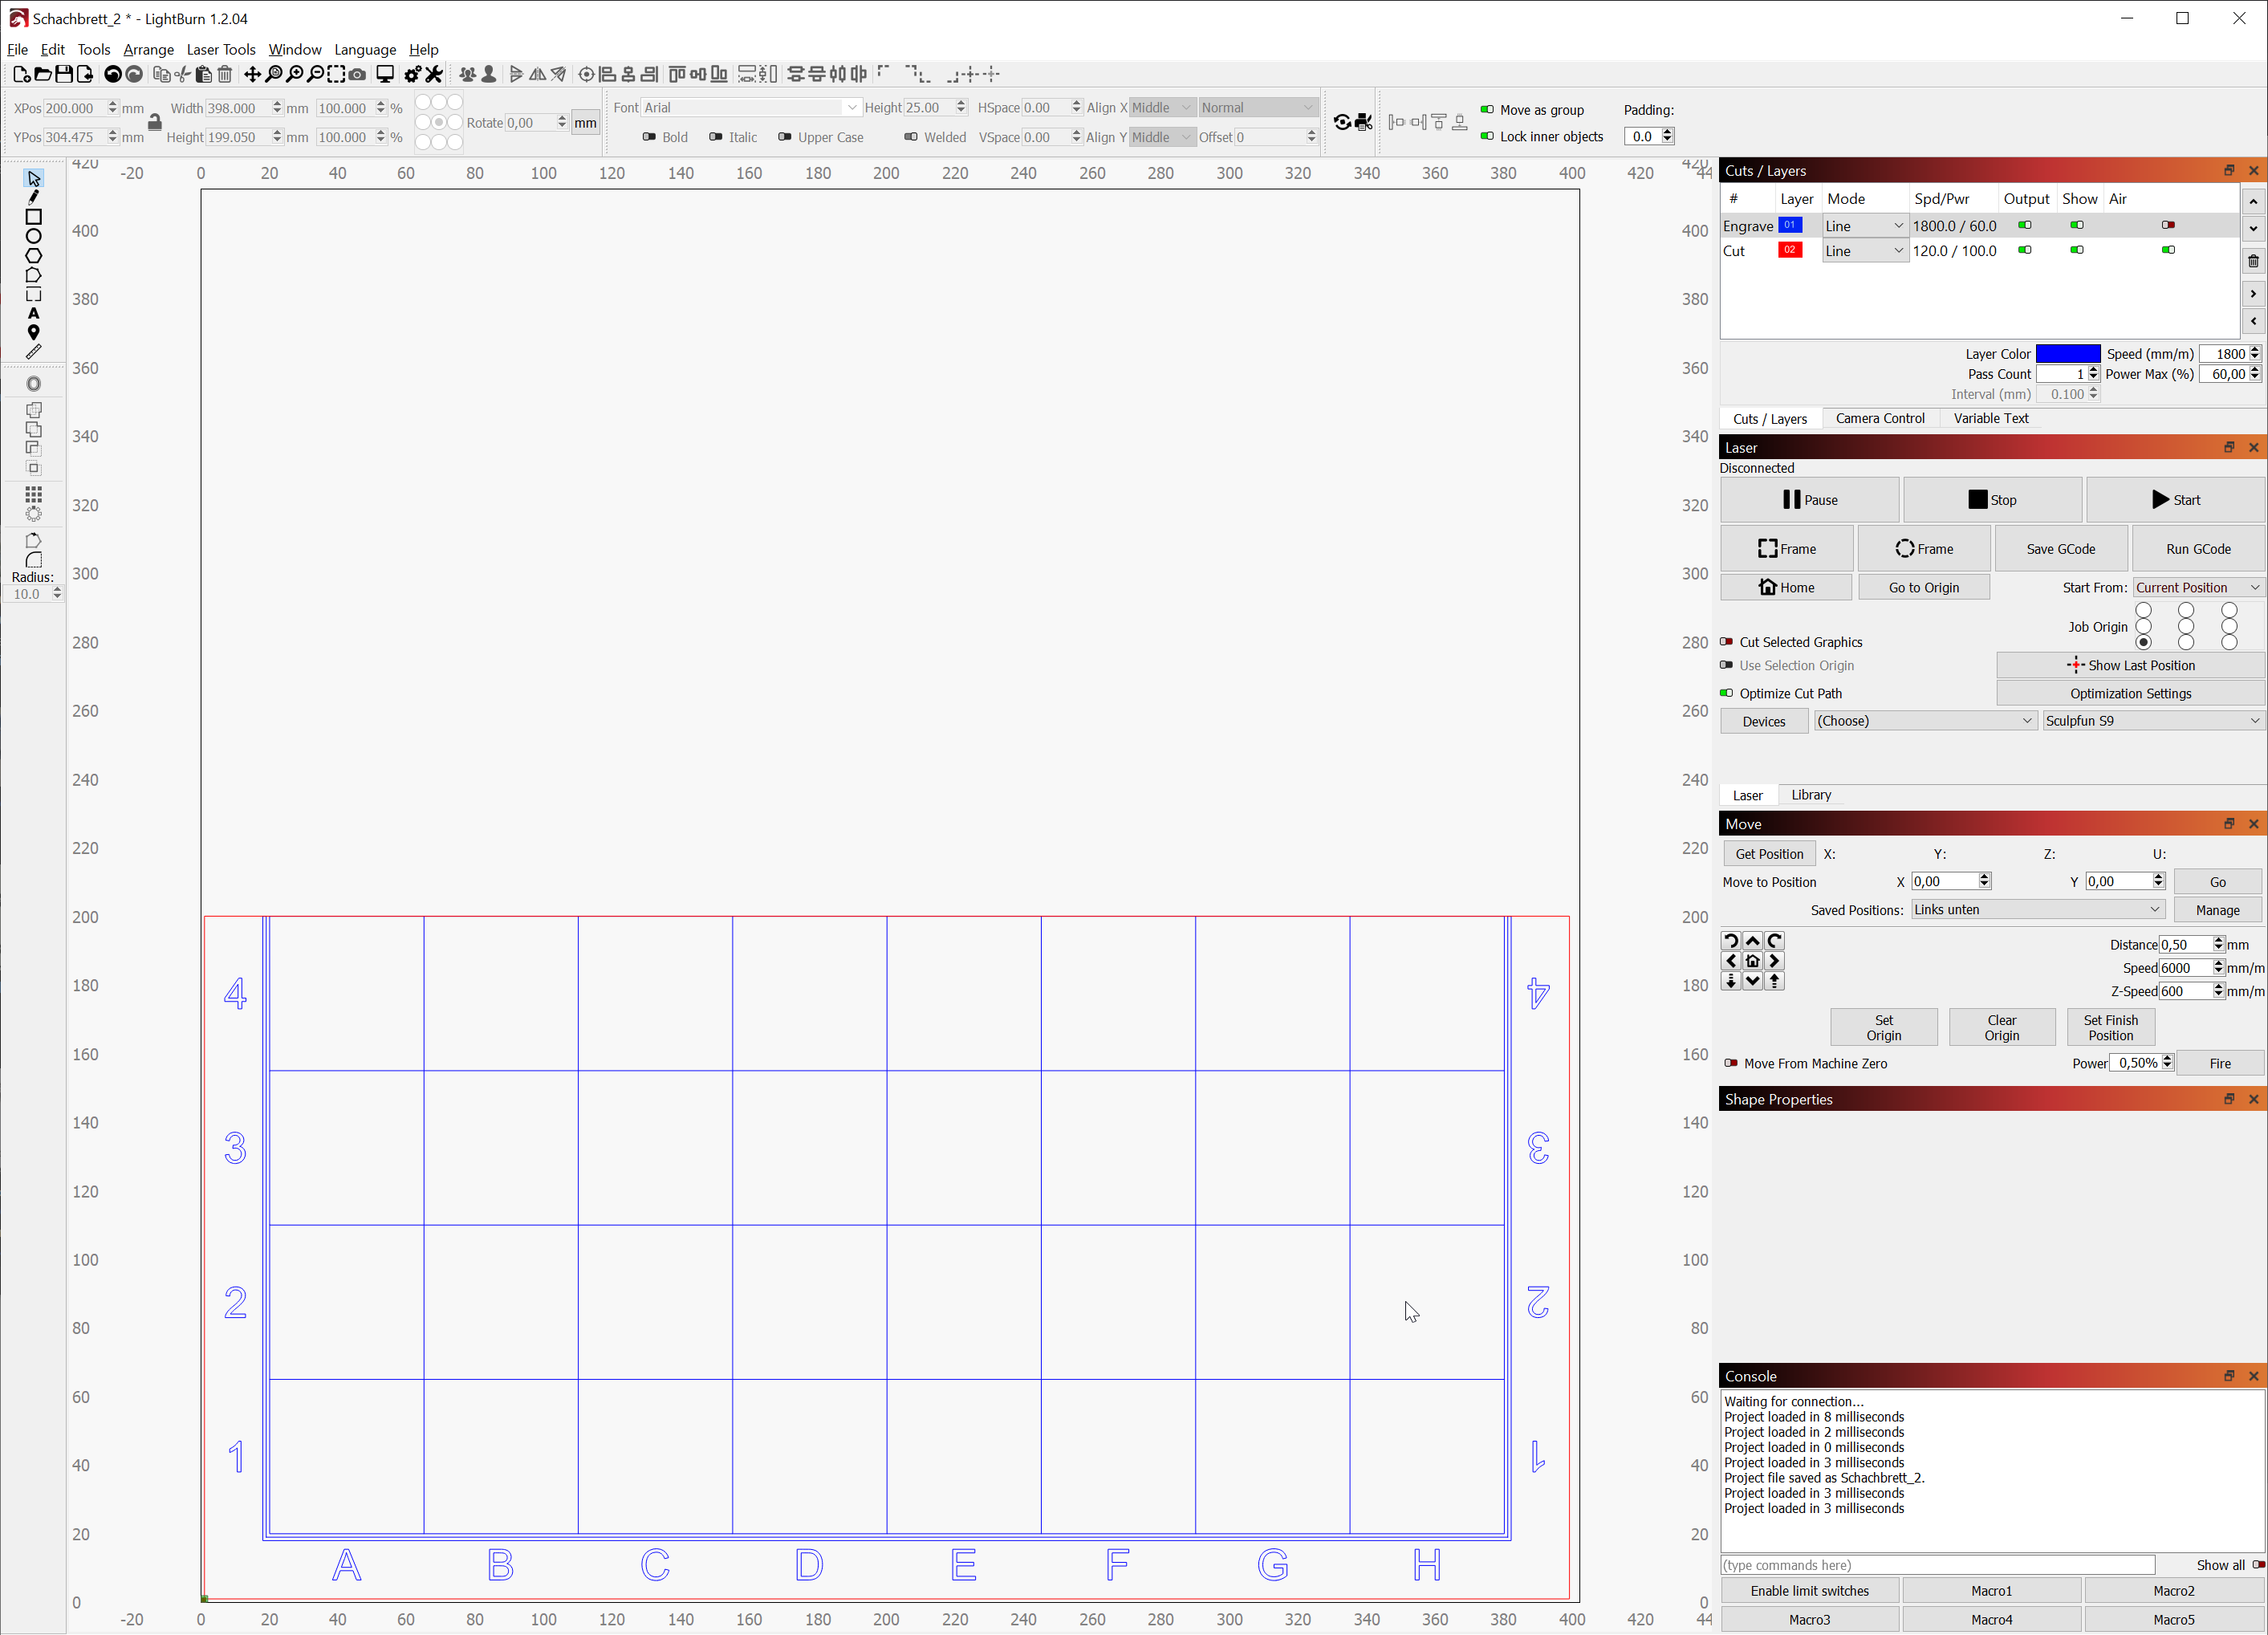2268x1635 pixels.
Task: Click the Save GCode button
Action: [2062, 548]
